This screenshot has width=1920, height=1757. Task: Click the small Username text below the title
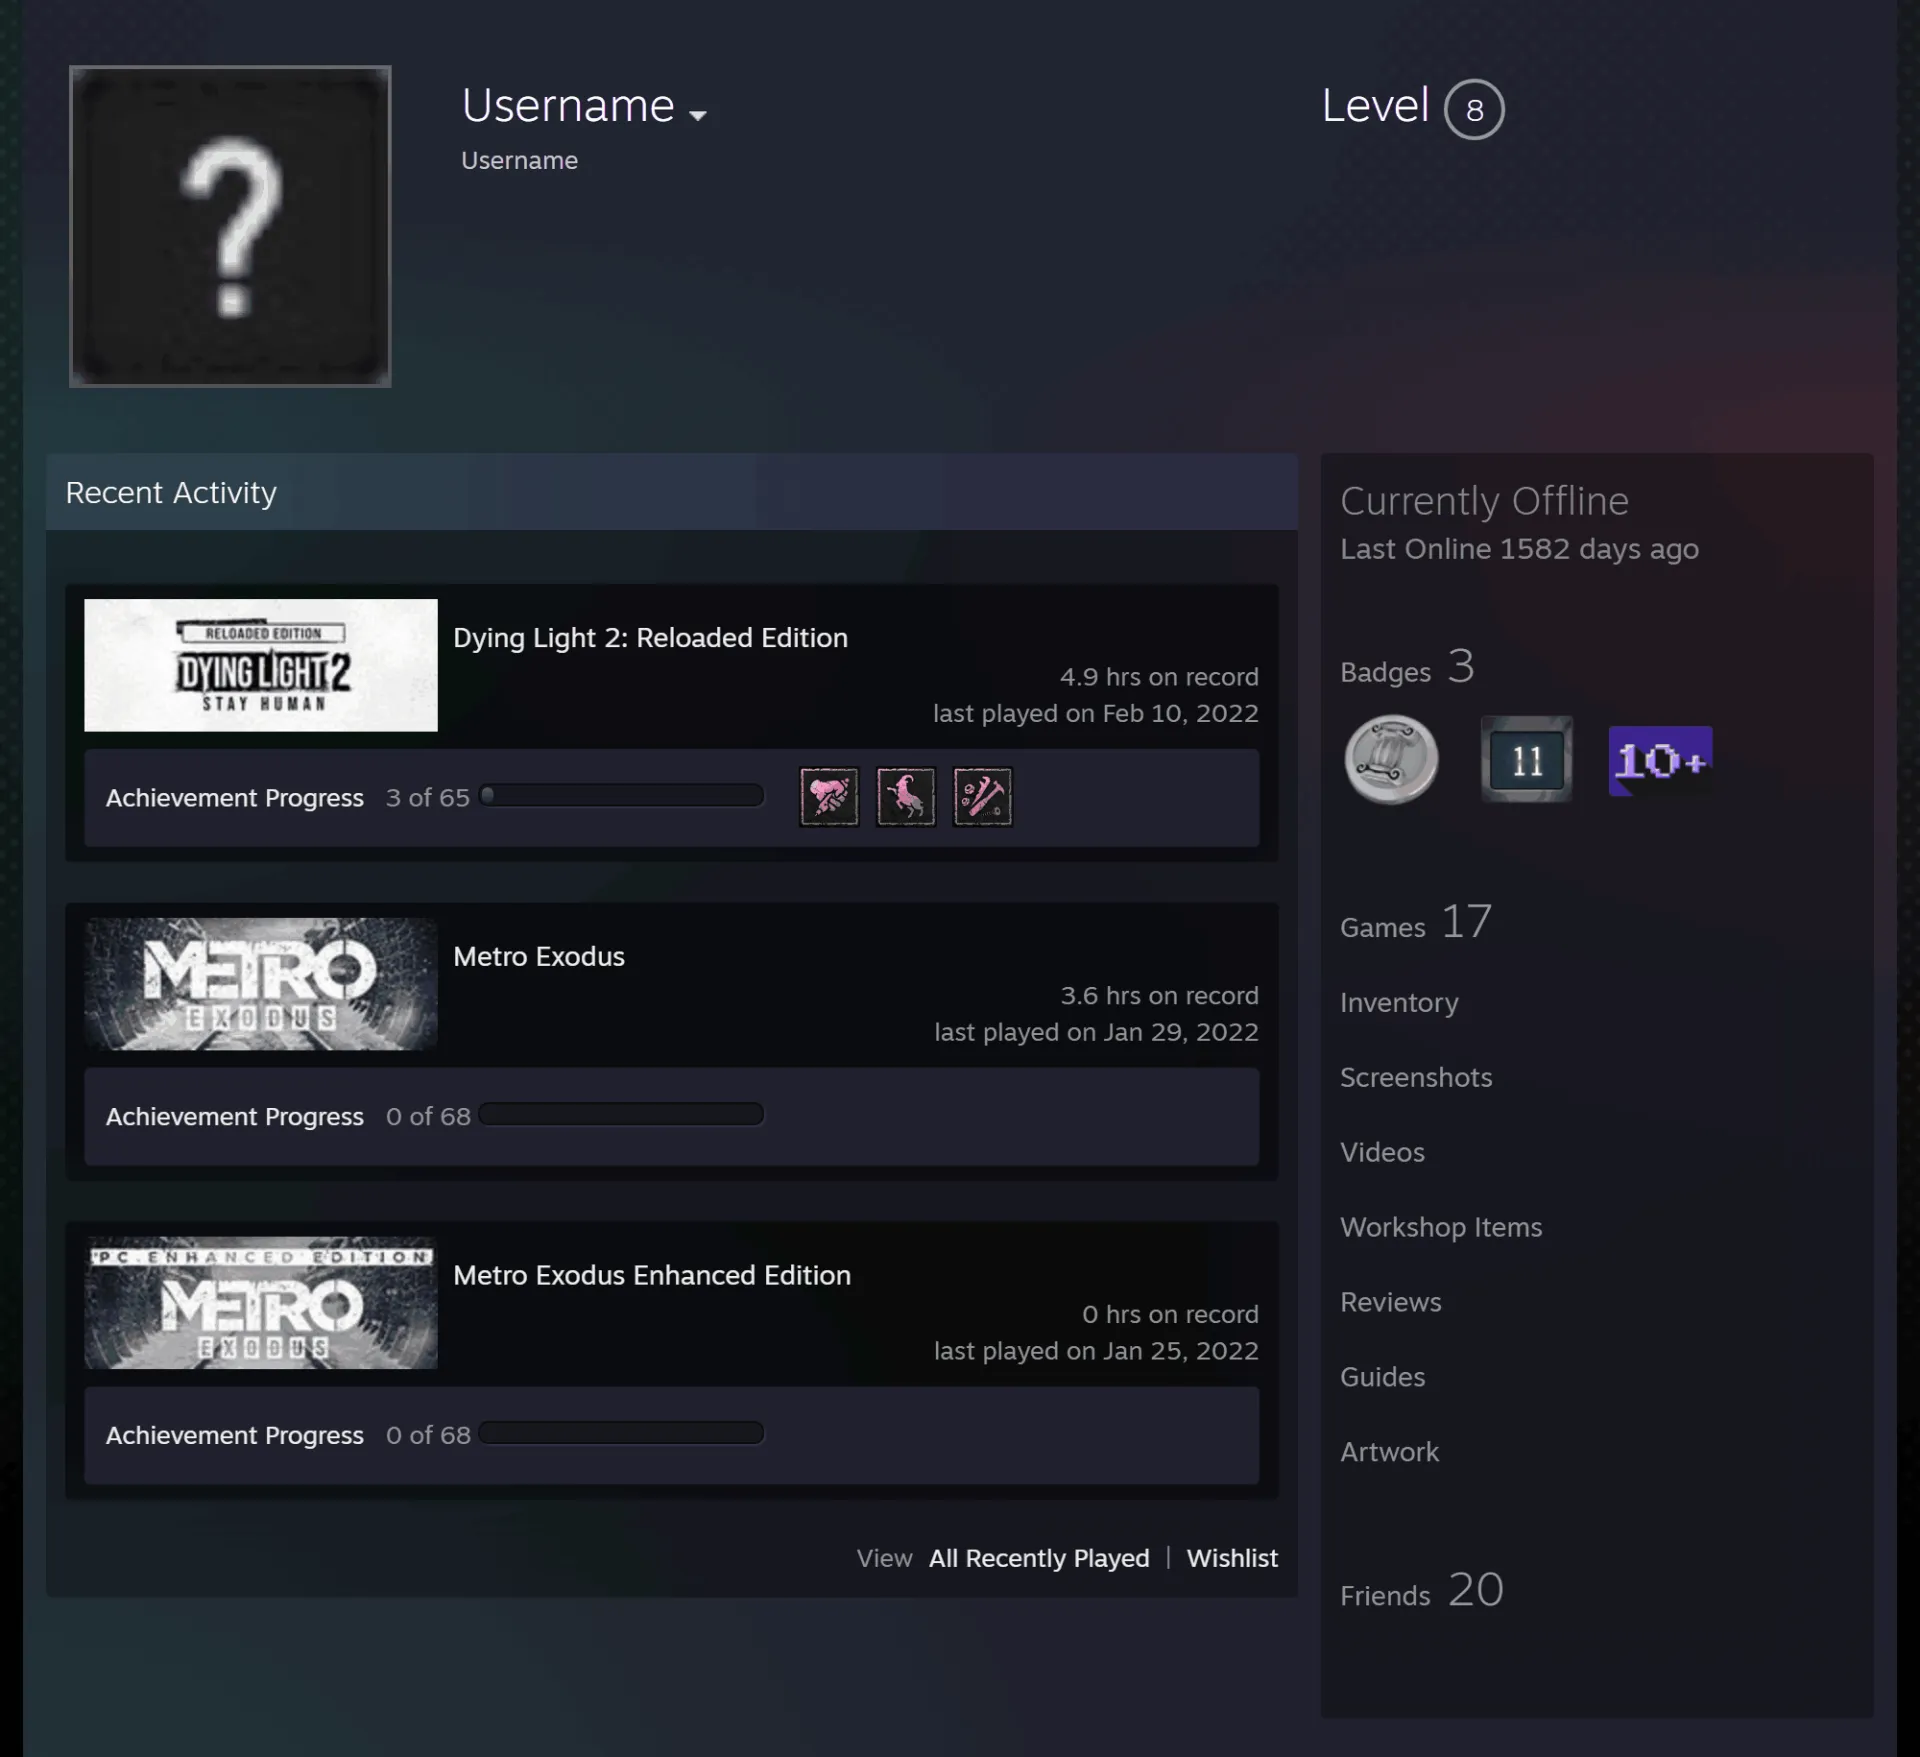pos(519,161)
